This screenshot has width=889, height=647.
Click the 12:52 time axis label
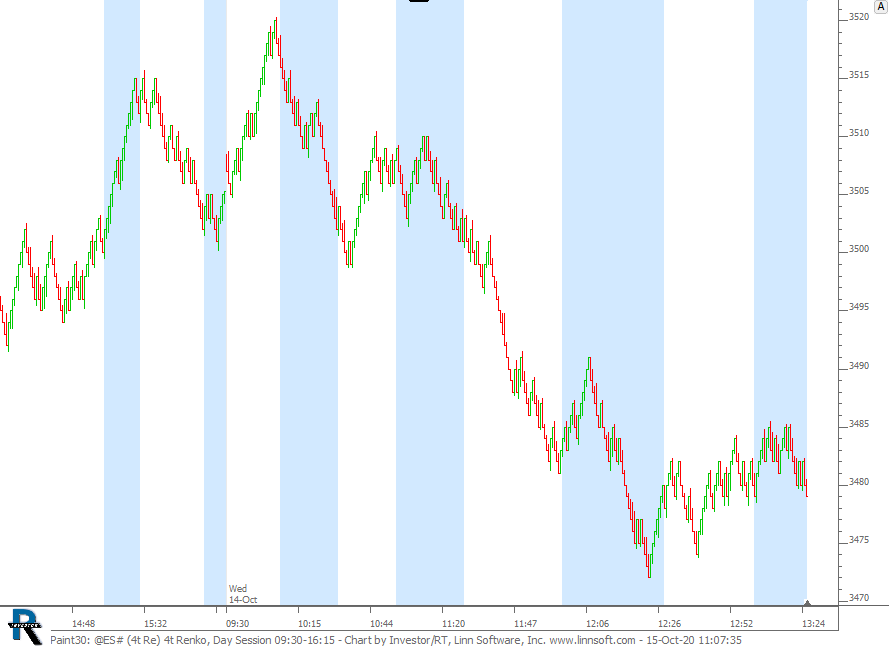[x=742, y=624]
